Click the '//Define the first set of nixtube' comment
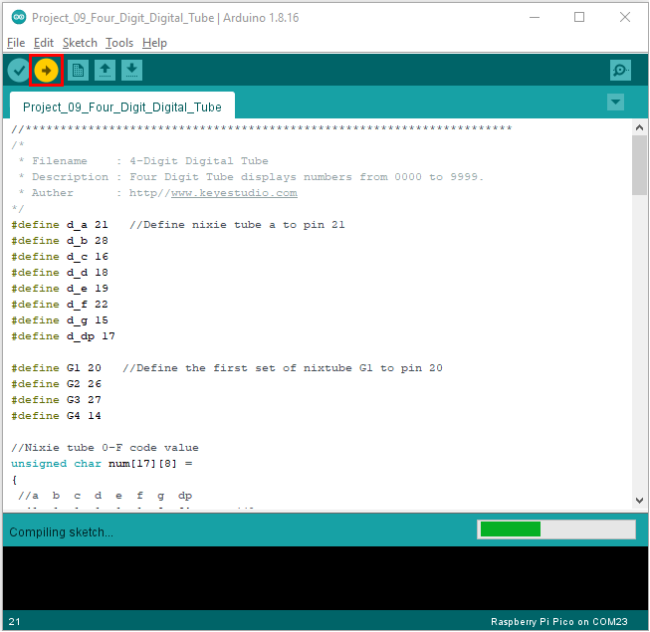This screenshot has width=650, height=632. [282, 368]
